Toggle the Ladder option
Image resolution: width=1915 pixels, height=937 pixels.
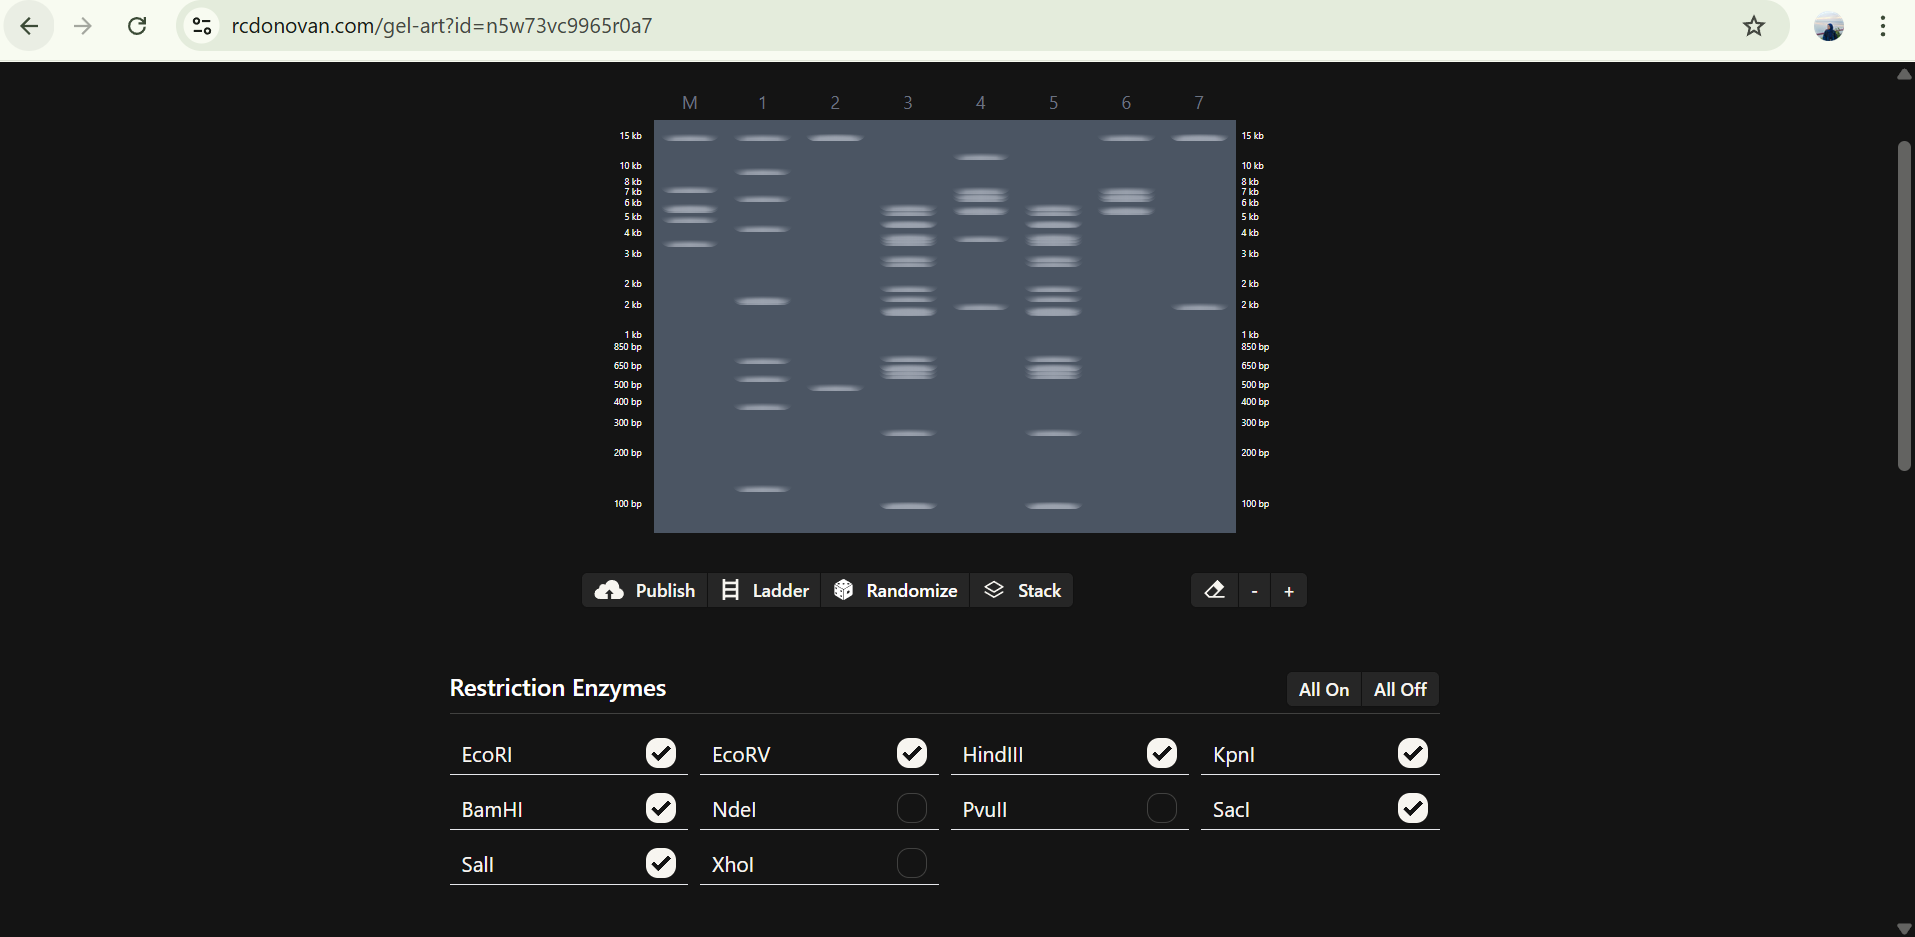[x=765, y=590]
